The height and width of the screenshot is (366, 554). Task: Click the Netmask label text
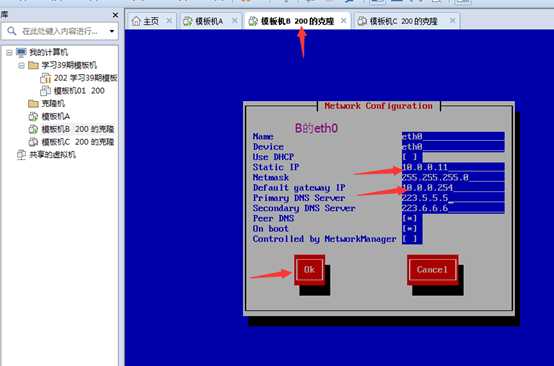pyautogui.click(x=271, y=177)
